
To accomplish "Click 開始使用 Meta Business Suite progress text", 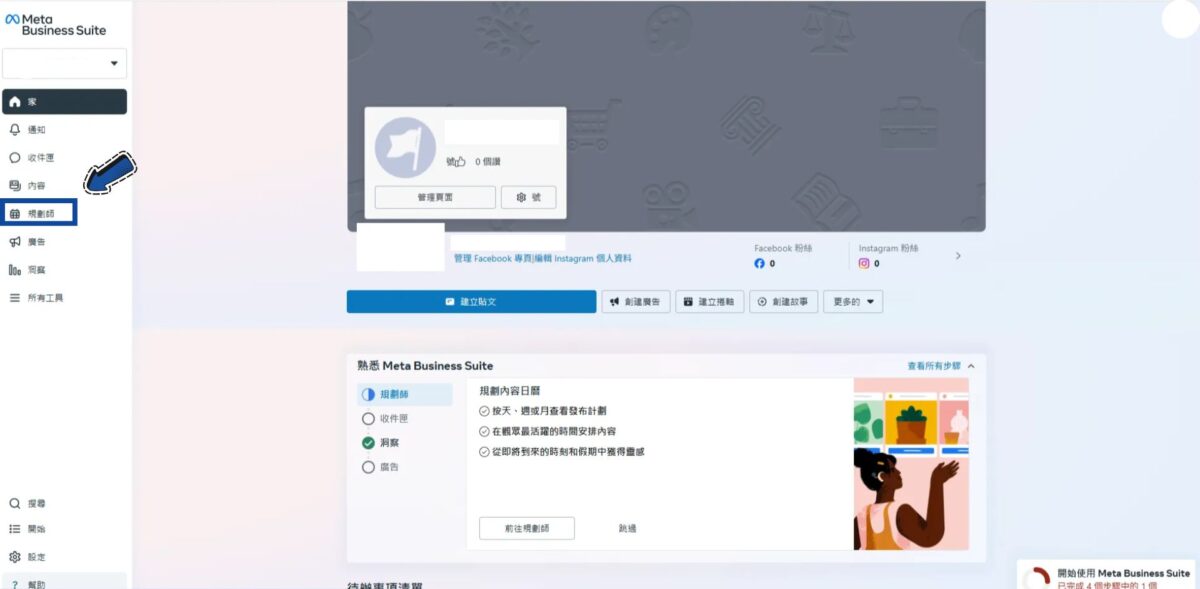I will 1124,573.
